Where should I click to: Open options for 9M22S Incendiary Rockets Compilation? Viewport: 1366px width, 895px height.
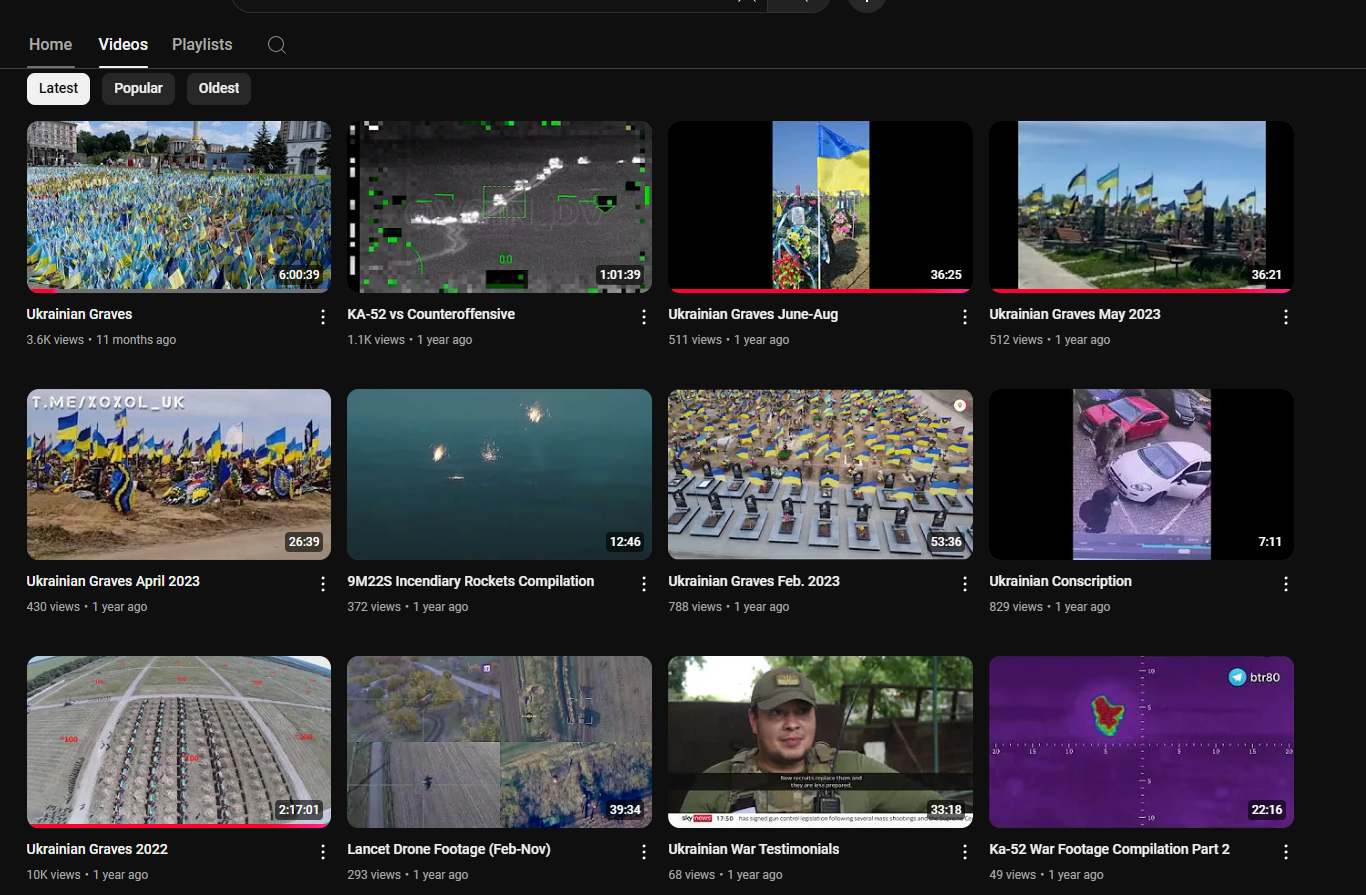pyautogui.click(x=644, y=584)
